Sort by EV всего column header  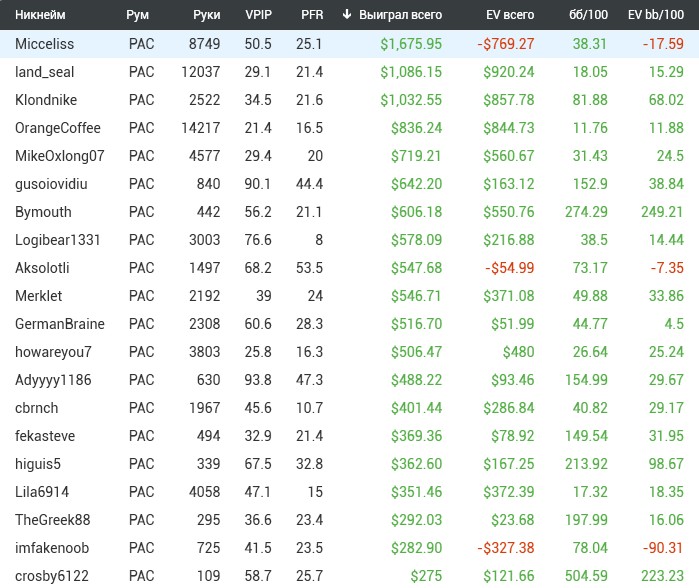tap(510, 15)
